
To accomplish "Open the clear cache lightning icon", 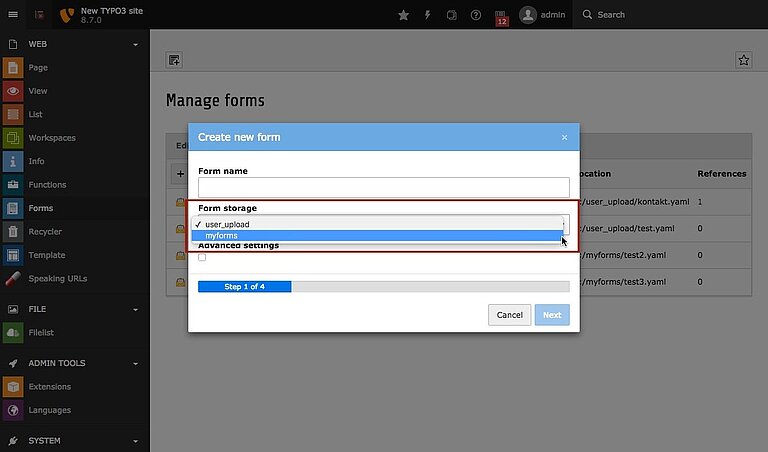I will click(x=428, y=15).
